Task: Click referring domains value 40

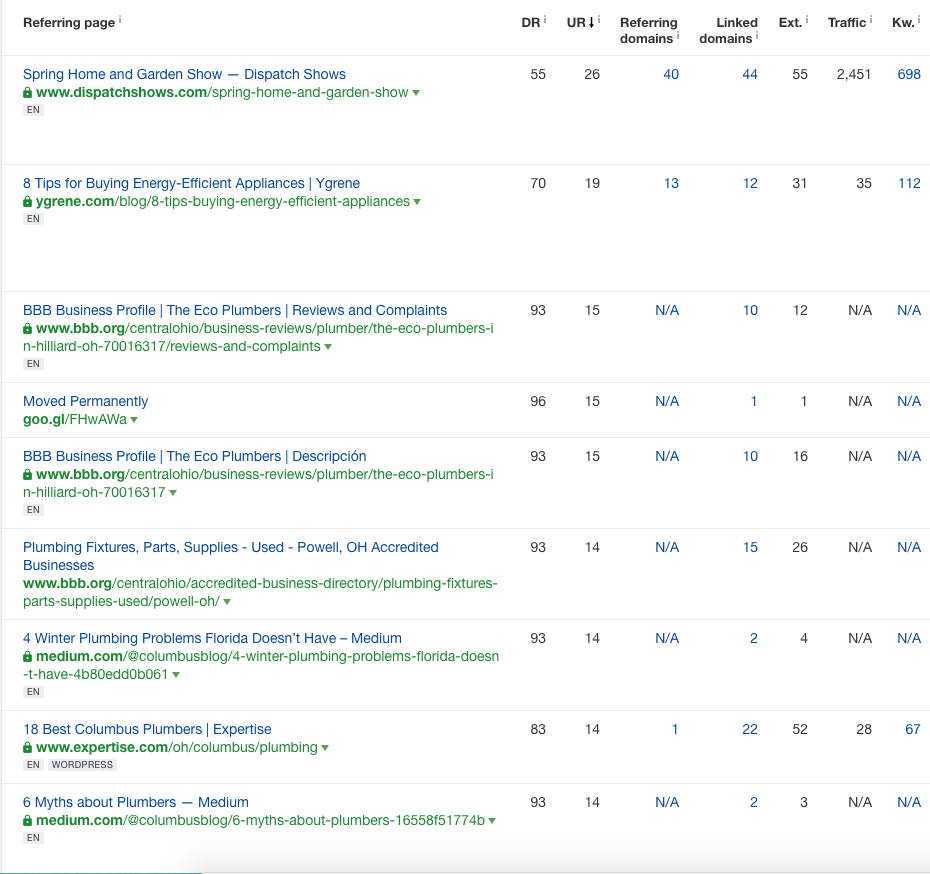Action: (671, 74)
